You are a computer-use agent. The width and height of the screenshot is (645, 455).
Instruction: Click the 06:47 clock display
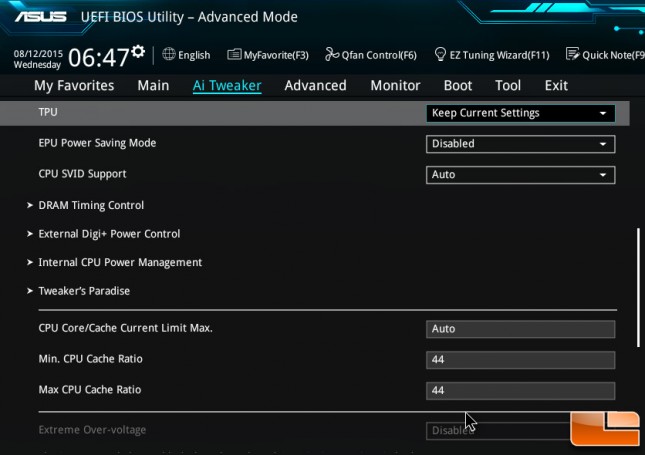point(99,57)
